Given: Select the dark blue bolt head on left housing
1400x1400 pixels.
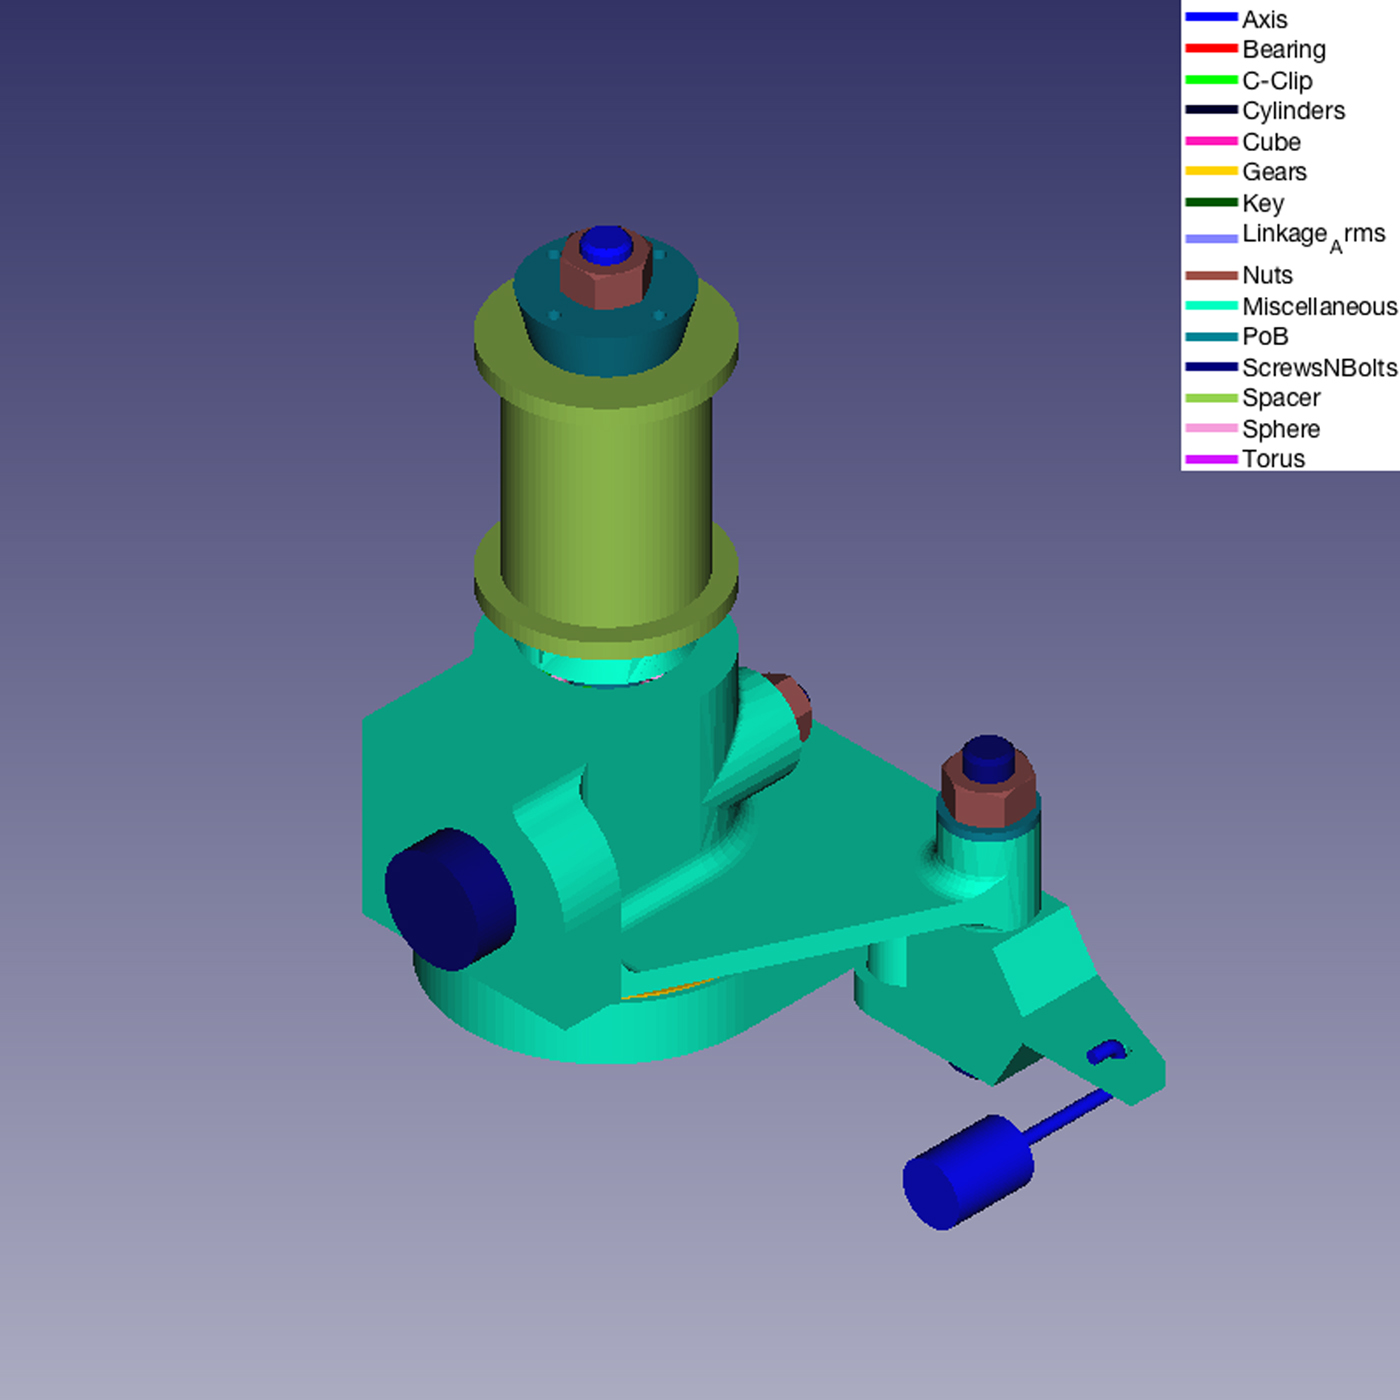Looking at the screenshot, I should [x=450, y=898].
